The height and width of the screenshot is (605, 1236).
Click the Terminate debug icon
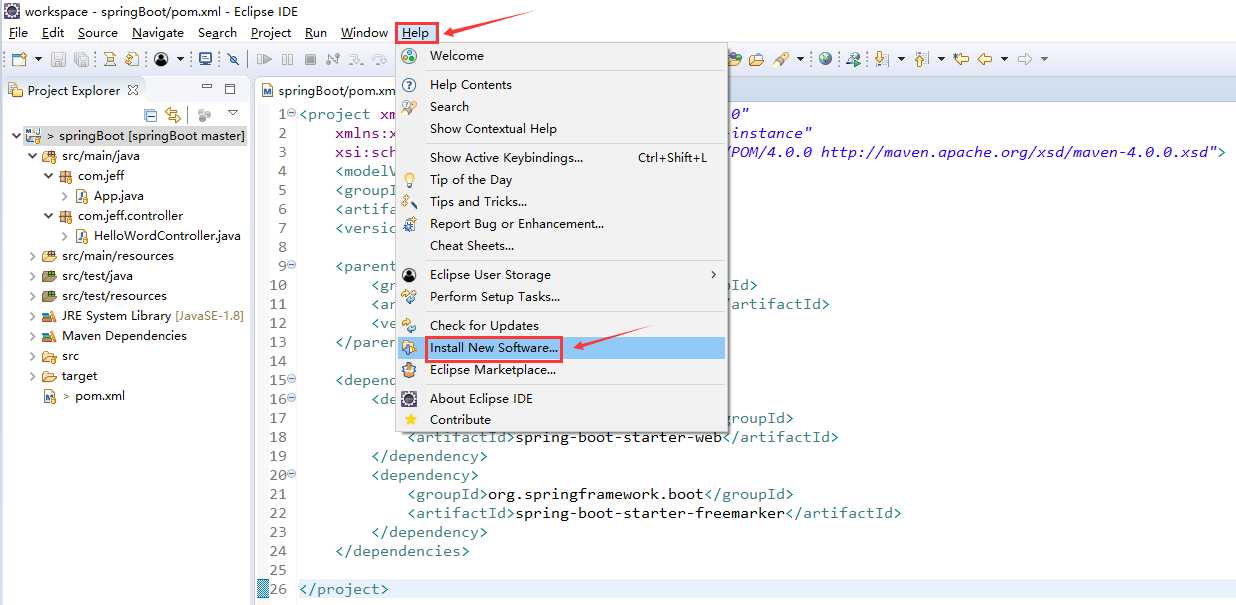(x=310, y=60)
